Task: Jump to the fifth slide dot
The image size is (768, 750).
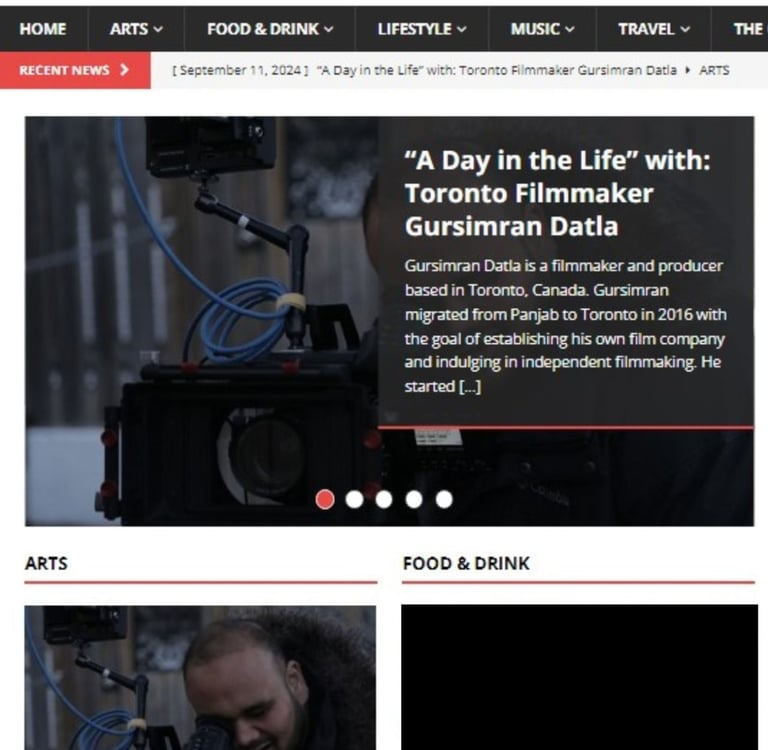Action: click(444, 499)
